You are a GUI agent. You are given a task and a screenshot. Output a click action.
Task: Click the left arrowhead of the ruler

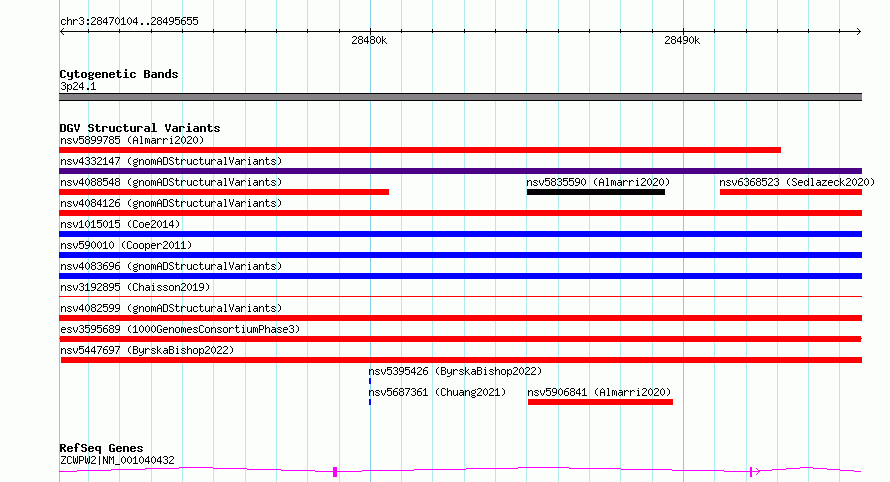[x=62, y=32]
